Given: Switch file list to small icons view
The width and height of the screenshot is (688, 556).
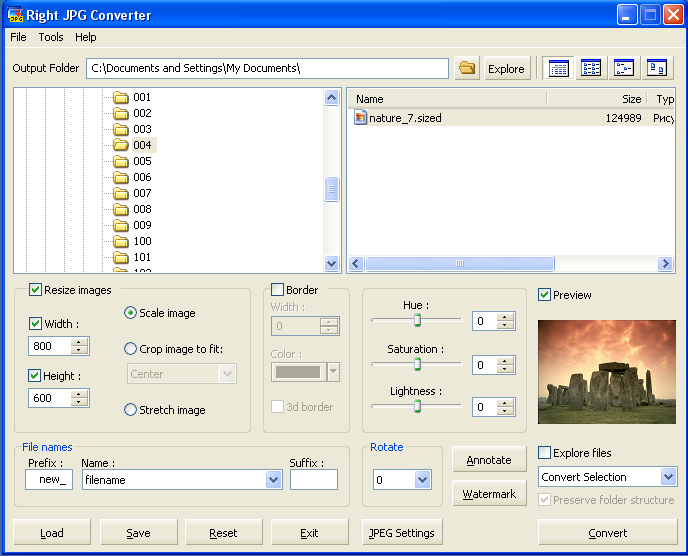Looking at the screenshot, I should coord(624,69).
